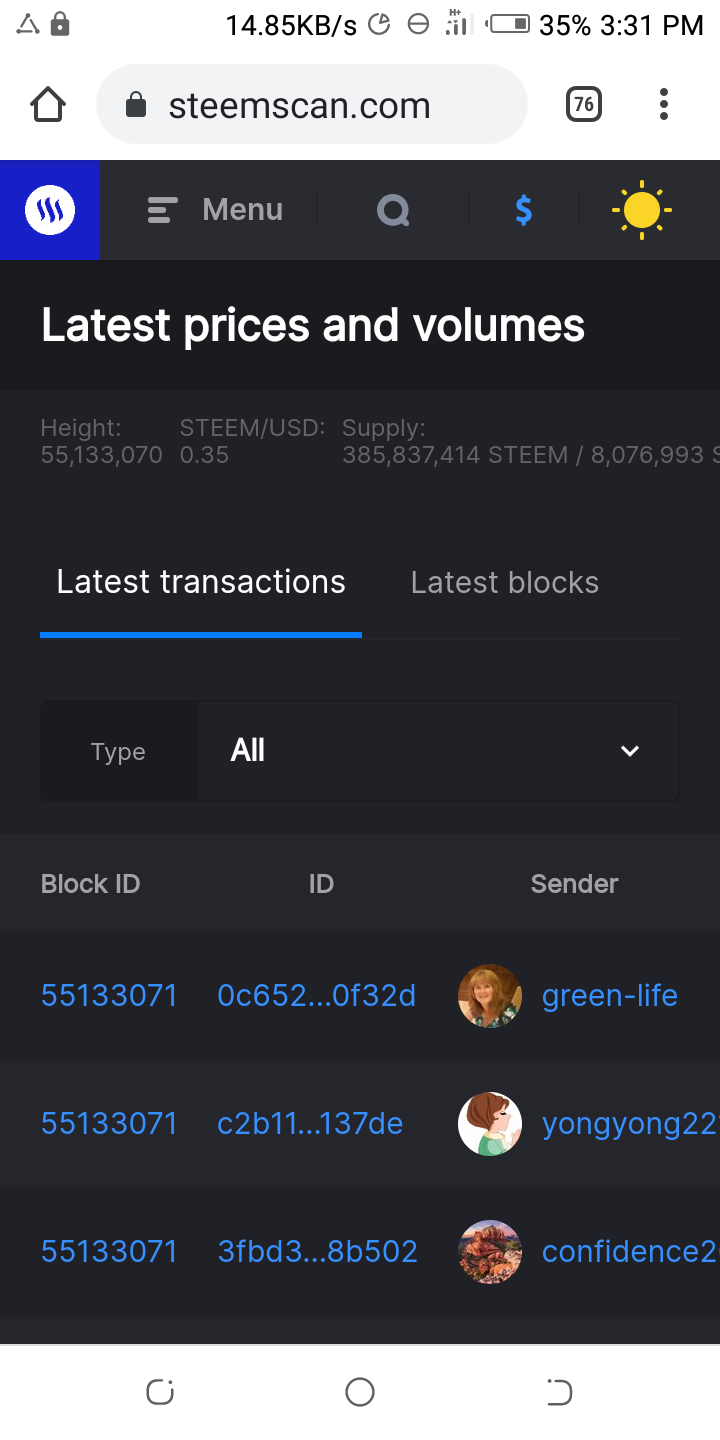Open the browser tabs counter showing 76

tap(584, 104)
